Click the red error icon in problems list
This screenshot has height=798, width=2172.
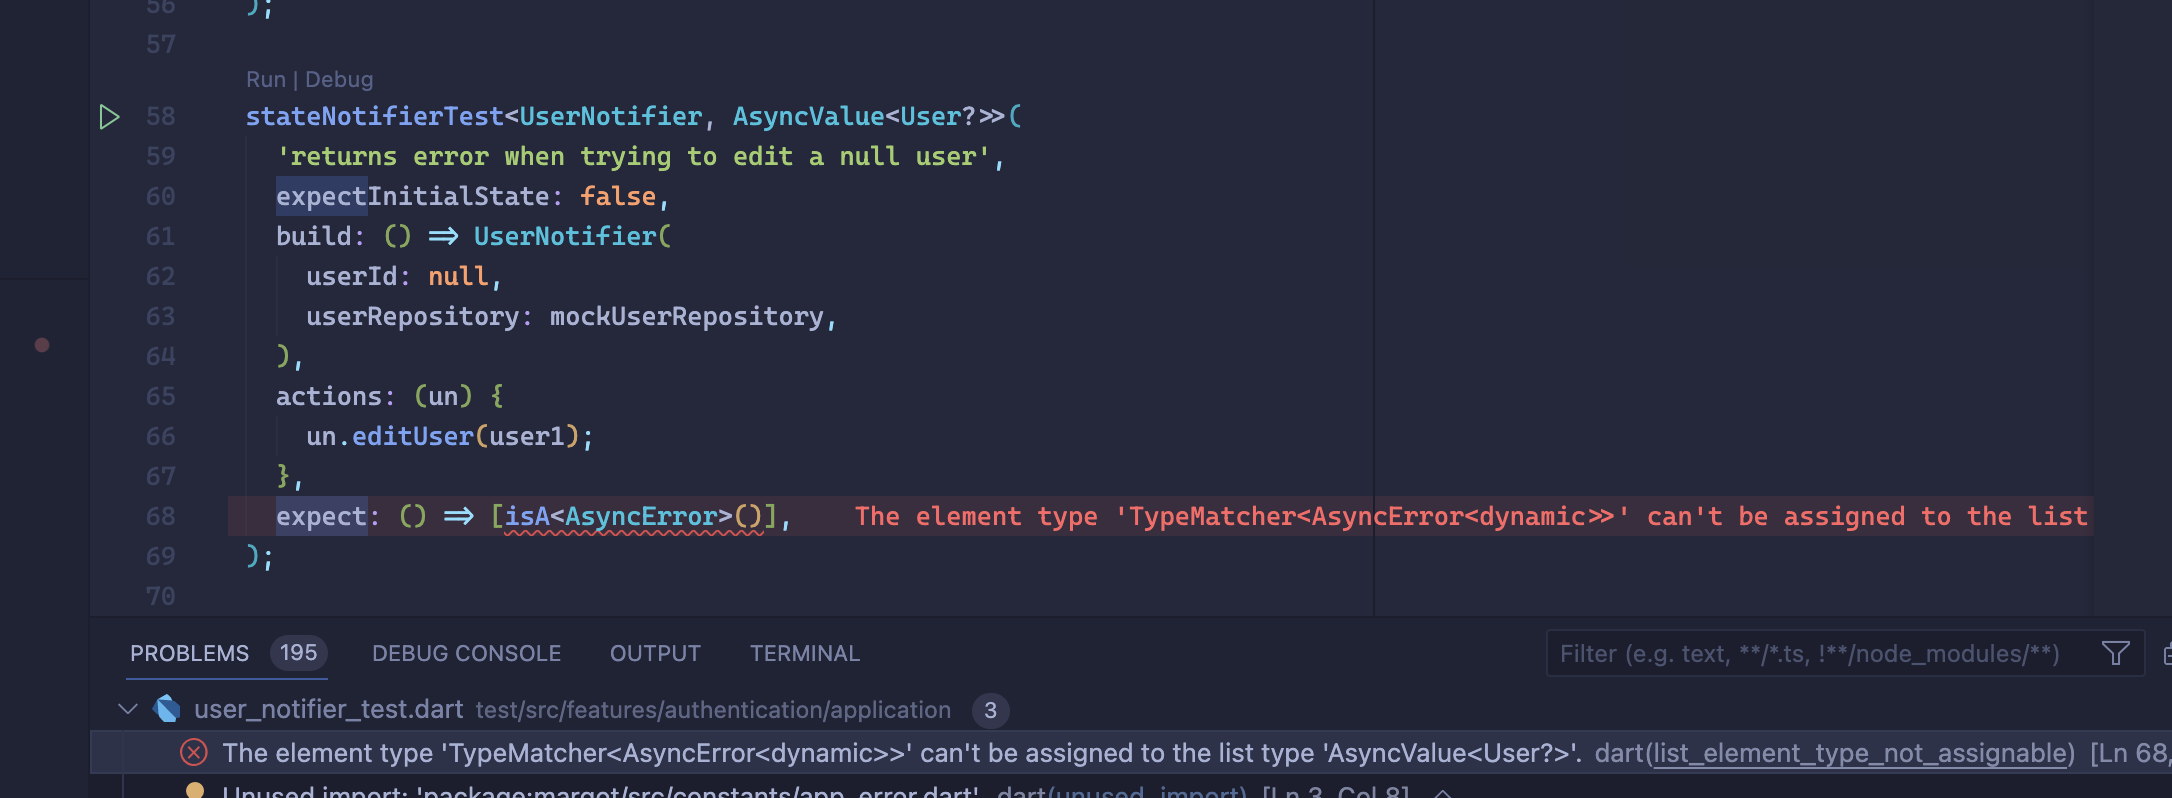tap(194, 752)
